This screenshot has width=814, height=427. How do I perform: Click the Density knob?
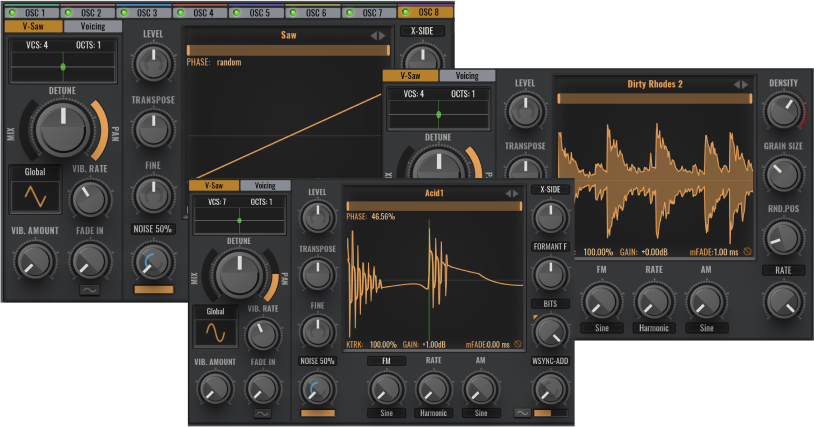coord(783,112)
